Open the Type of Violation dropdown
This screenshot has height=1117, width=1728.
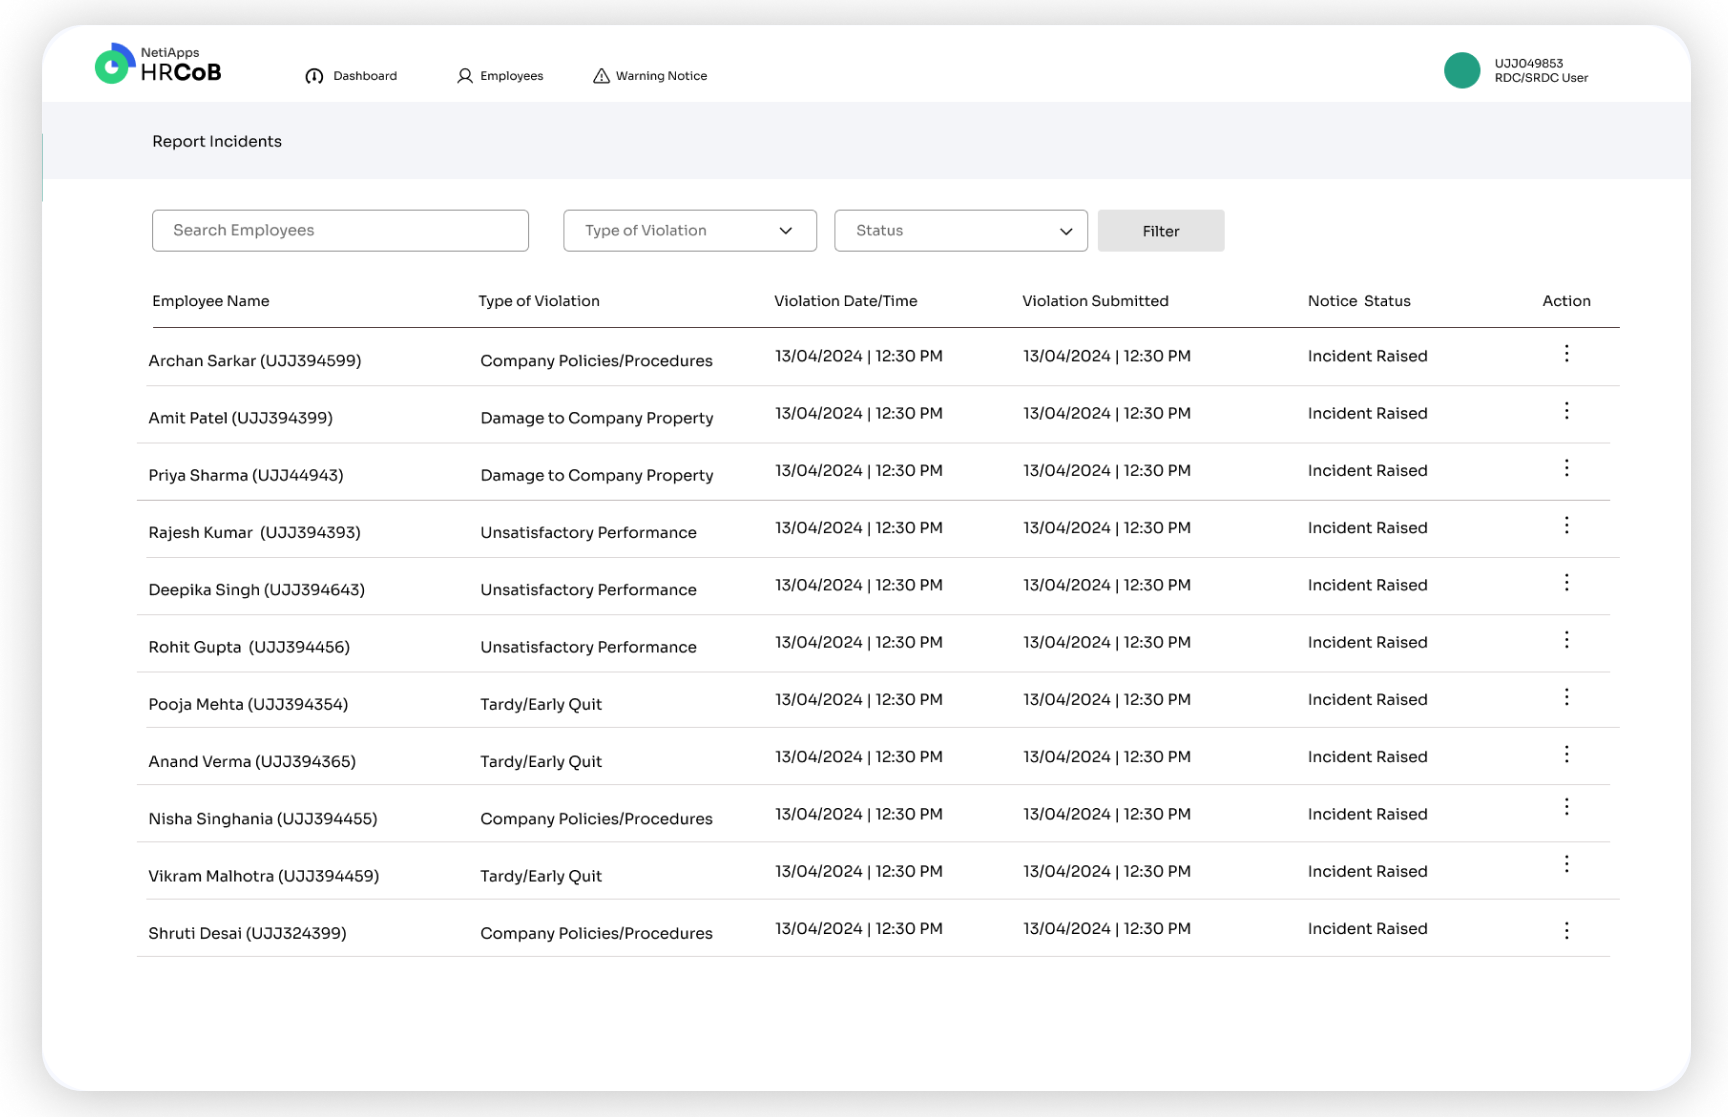tap(689, 230)
